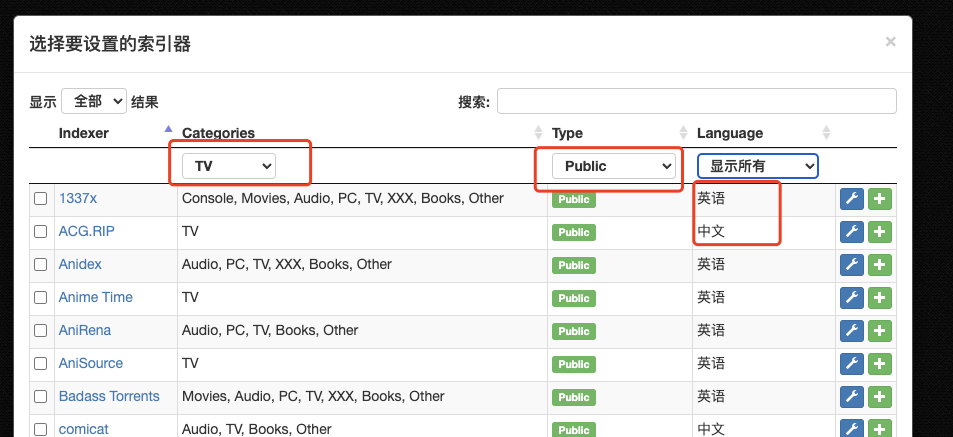Screen dimensions: 953x437
Task: Click the 选择要设置的索引器 dialog title
Action: pos(110,44)
